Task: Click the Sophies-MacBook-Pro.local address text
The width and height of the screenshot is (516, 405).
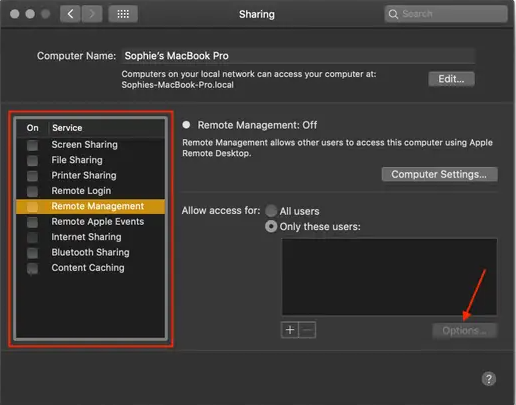Action: [177, 85]
